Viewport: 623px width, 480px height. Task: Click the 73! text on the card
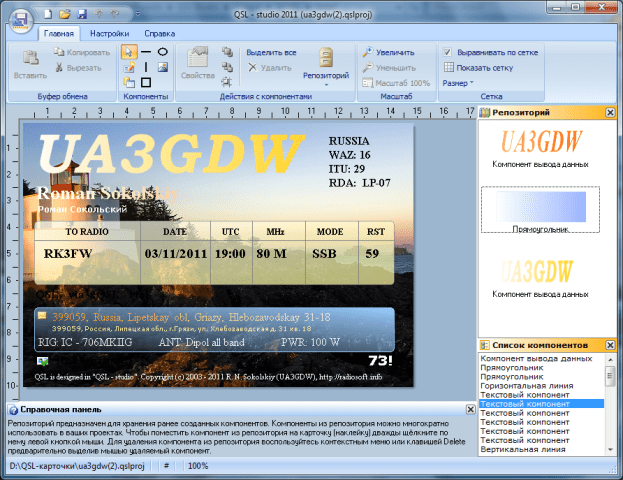380,361
